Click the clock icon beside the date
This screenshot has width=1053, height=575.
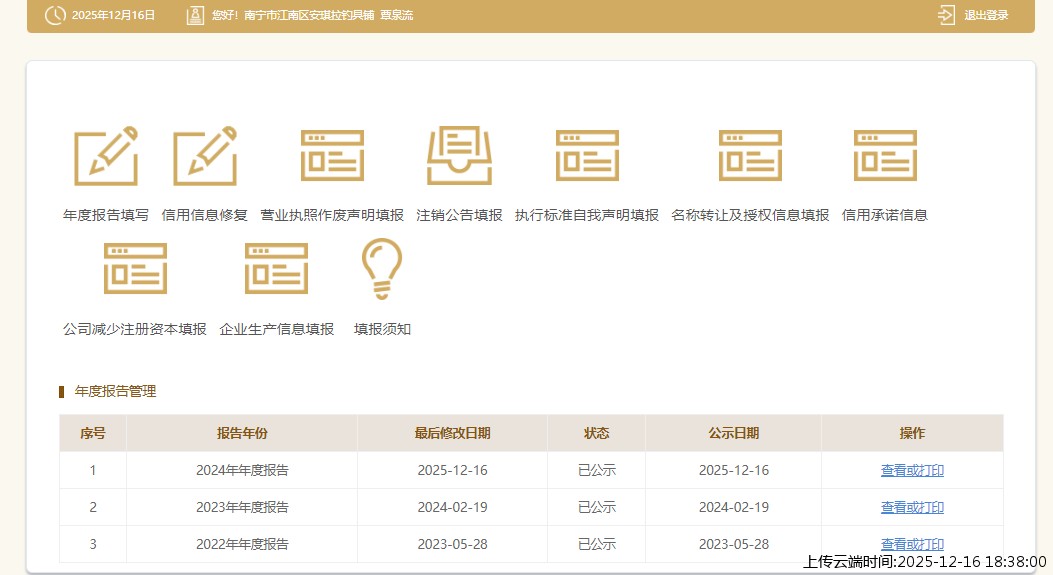coord(55,15)
